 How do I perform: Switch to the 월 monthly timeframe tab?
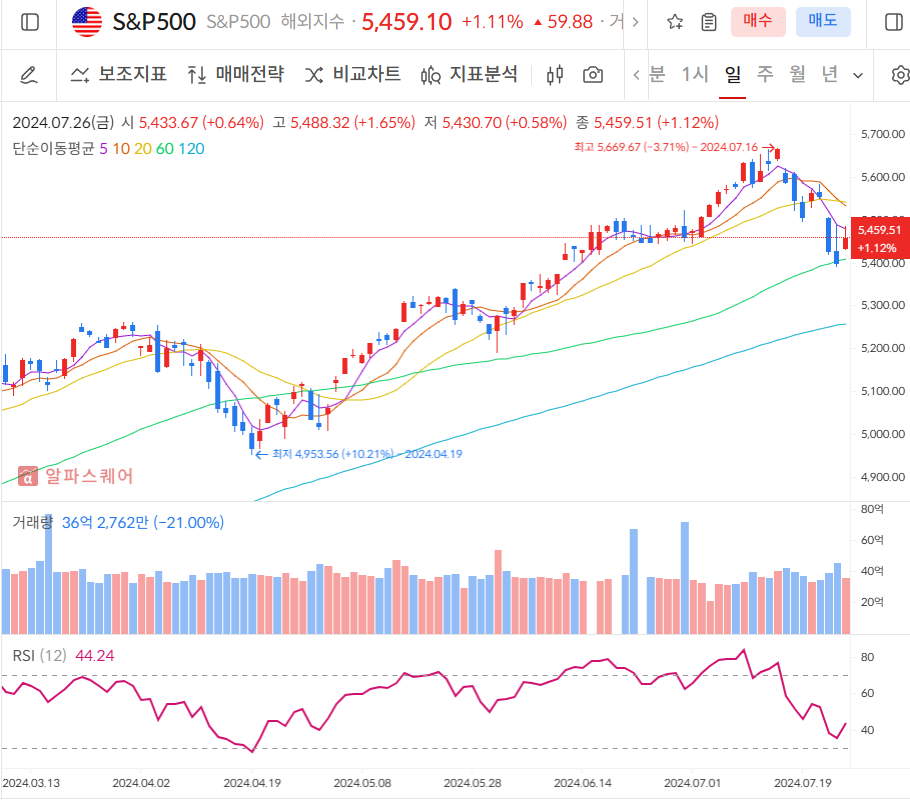[x=793, y=75]
